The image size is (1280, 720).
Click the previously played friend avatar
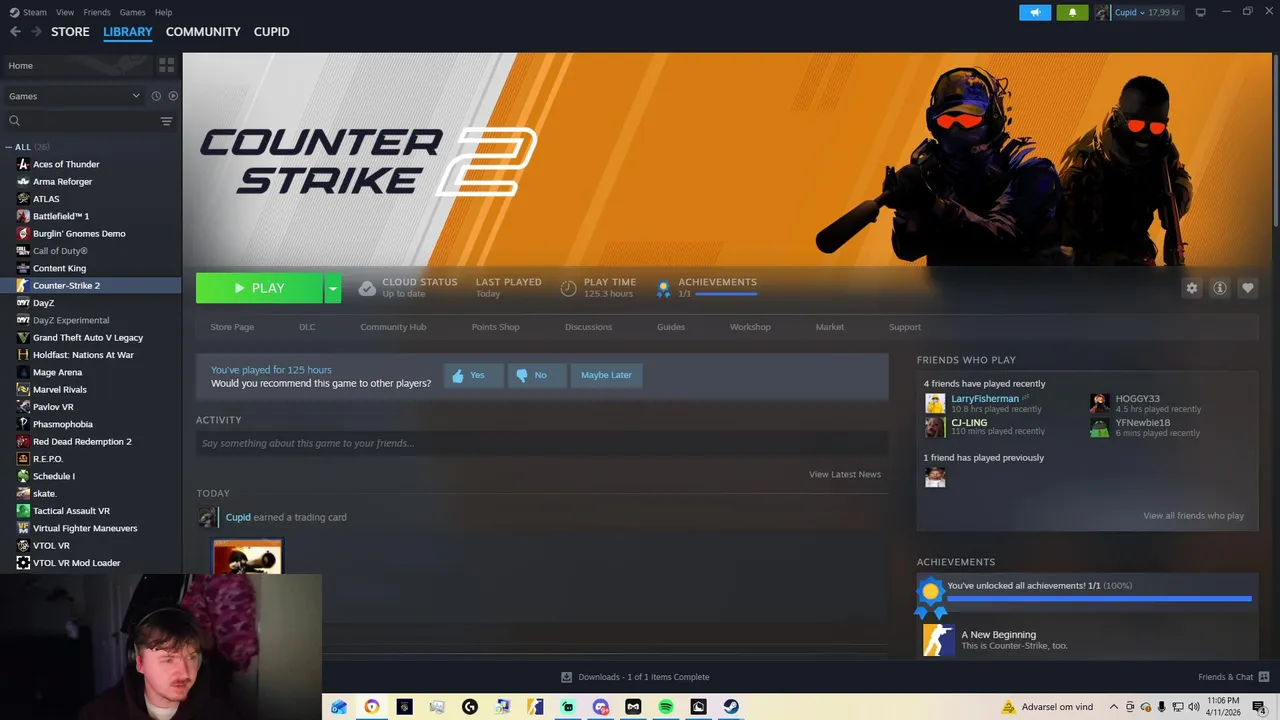[x=935, y=477]
